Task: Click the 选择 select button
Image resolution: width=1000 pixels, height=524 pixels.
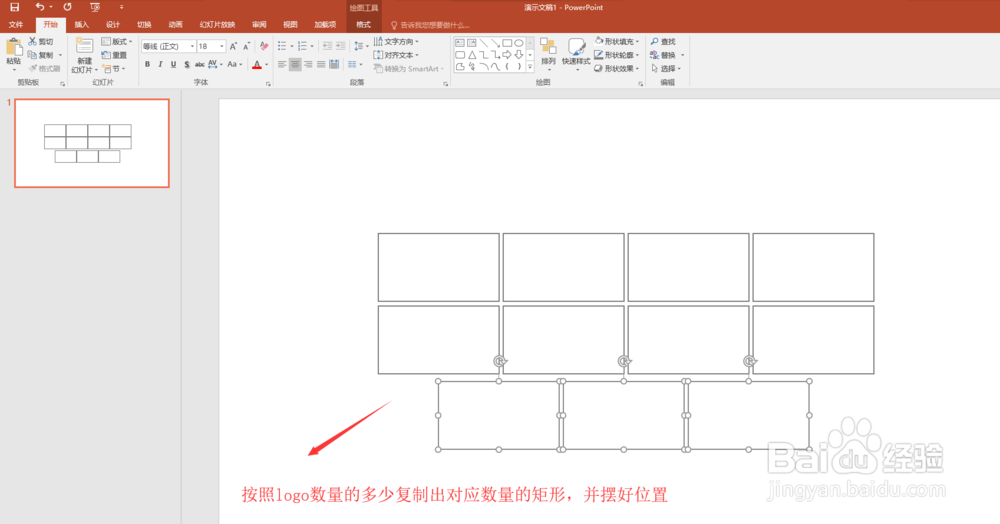Action: 666,68
